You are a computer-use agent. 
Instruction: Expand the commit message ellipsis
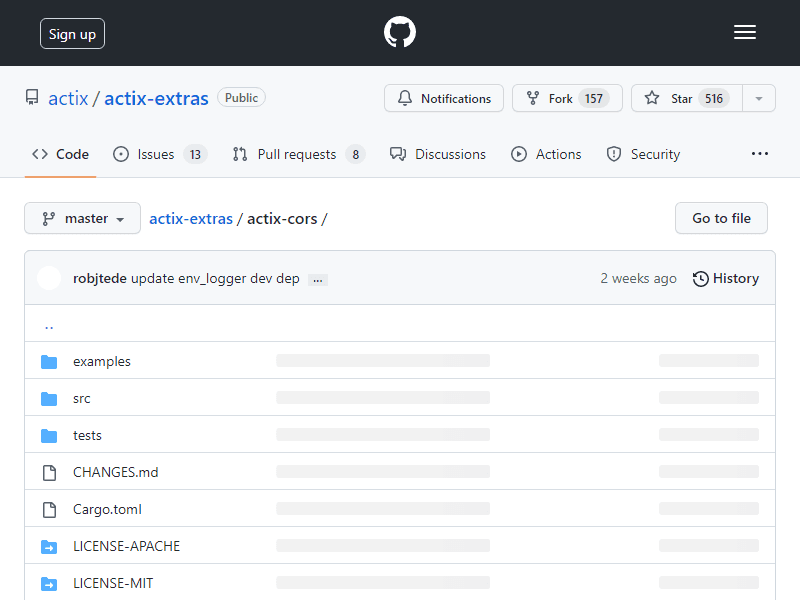[x=318, y=280]
